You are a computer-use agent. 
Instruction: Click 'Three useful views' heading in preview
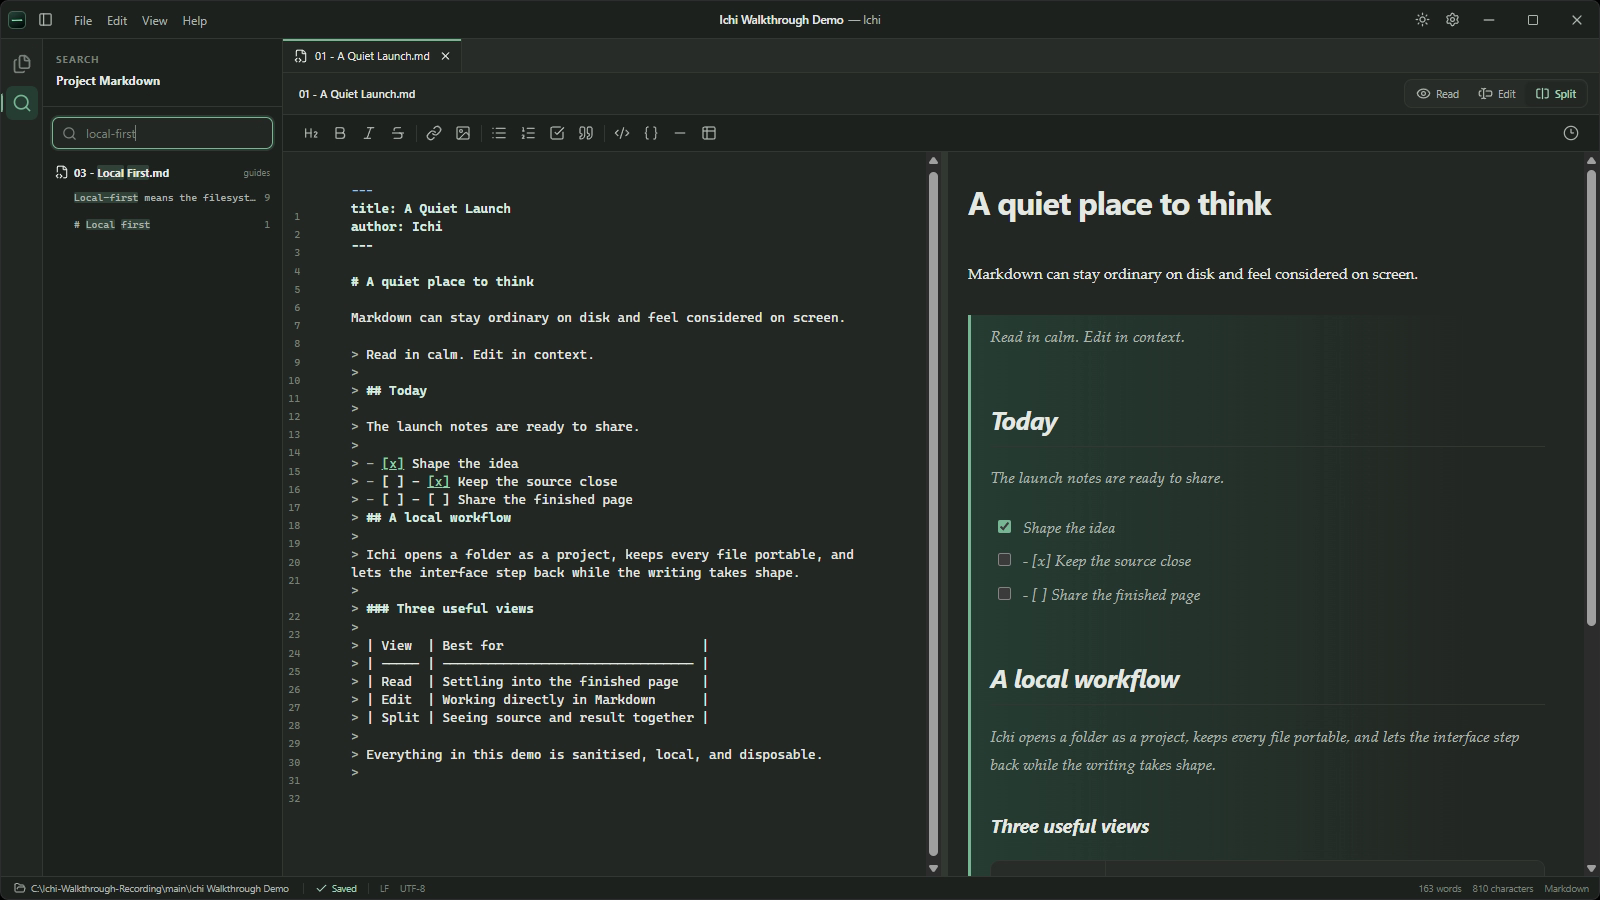pos(1069,826)
